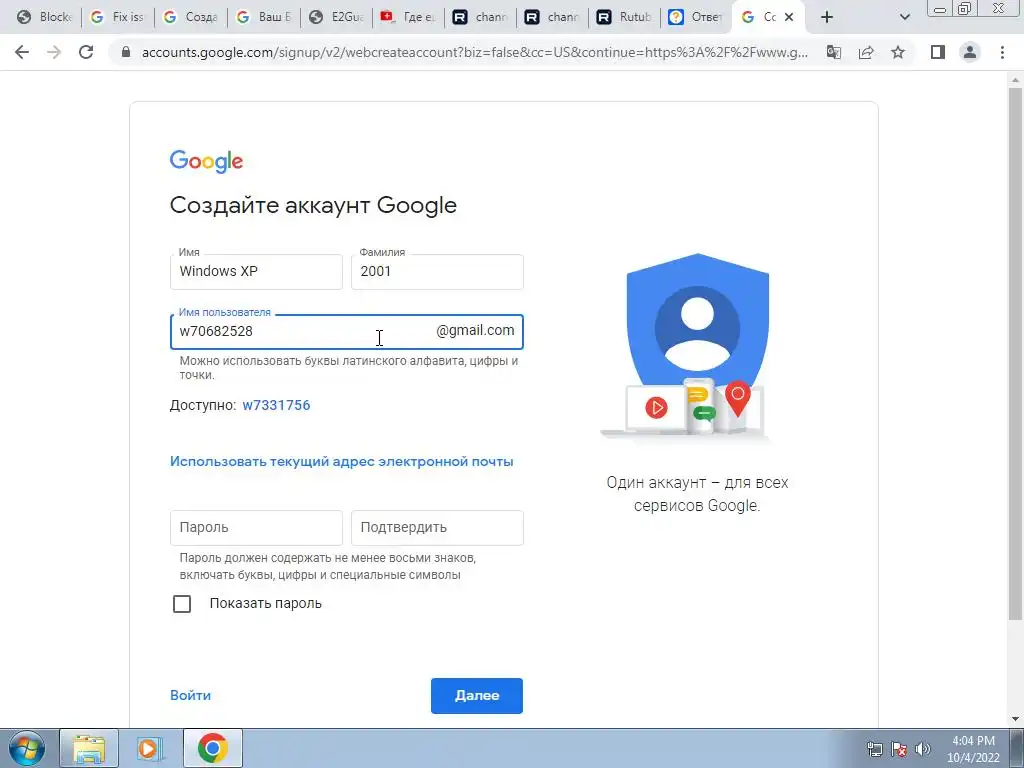Focus the Пароль password field
This screenshot has width=1024, height=768.
coord(256,528)
